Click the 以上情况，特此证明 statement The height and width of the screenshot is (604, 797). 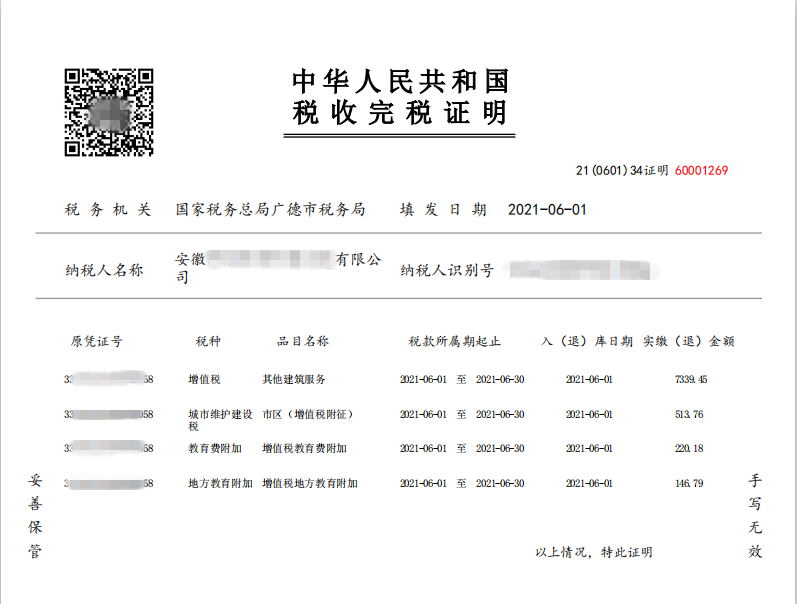pyautogui.click(x=594, y=552)
